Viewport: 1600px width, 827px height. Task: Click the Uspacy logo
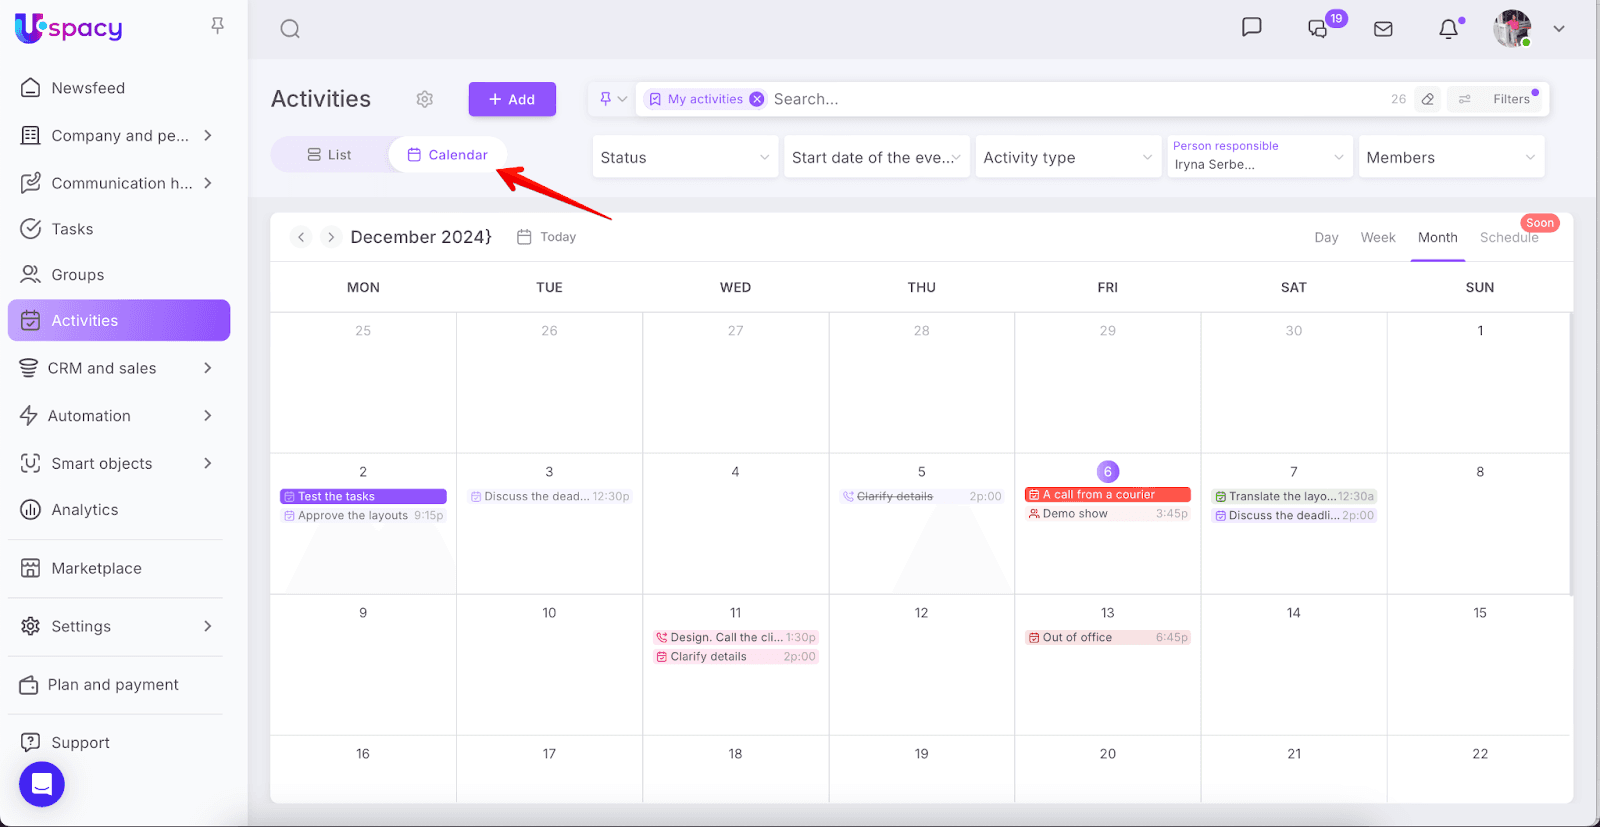click(69, 27)
